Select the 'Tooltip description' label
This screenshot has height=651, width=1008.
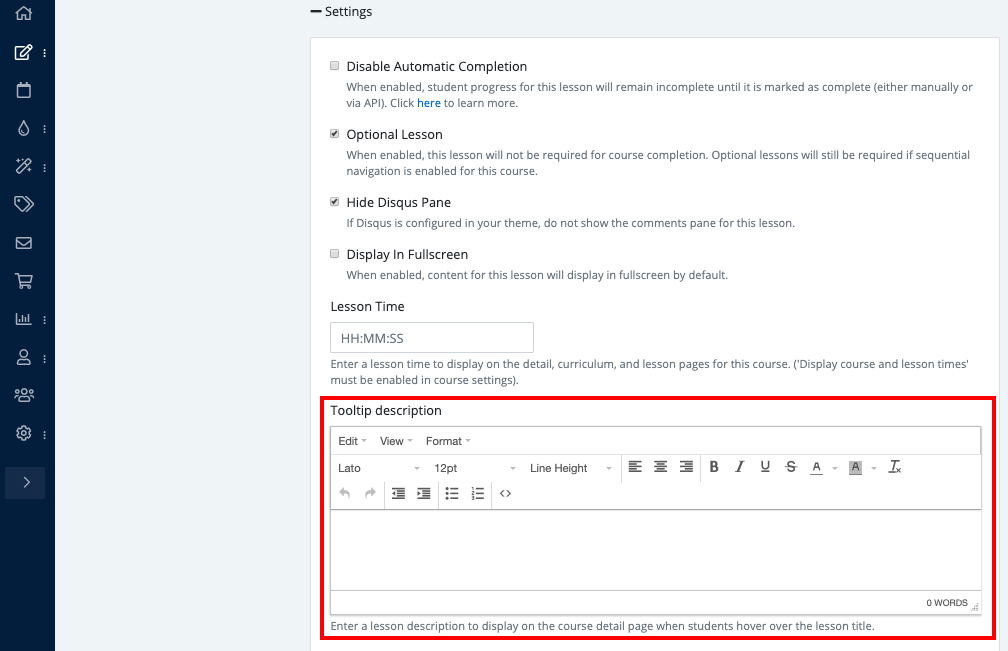[386, 410]
